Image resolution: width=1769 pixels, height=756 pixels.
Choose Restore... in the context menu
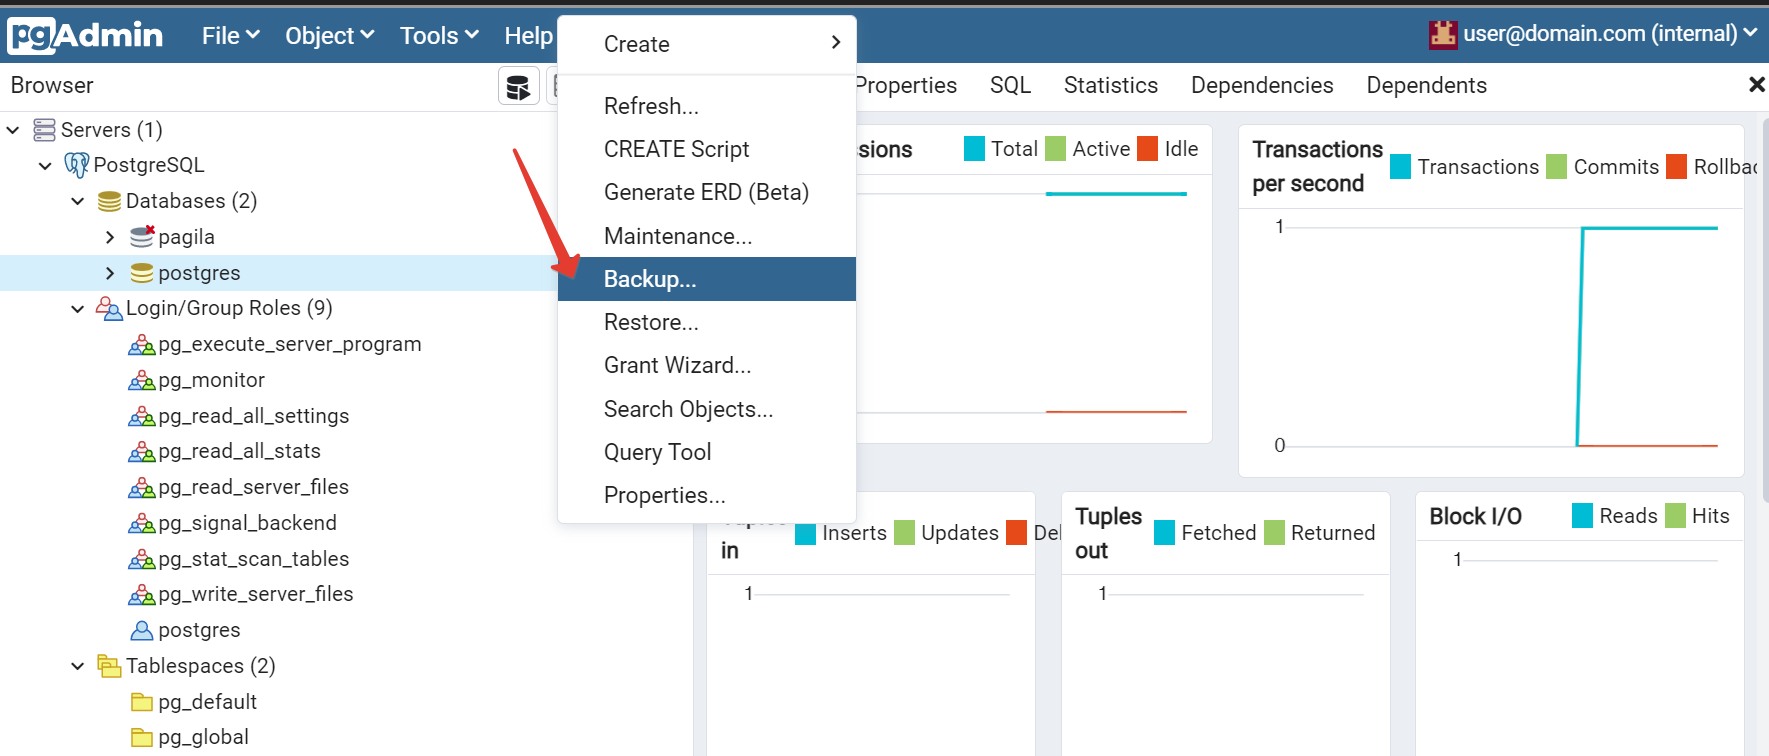(651, 322)
